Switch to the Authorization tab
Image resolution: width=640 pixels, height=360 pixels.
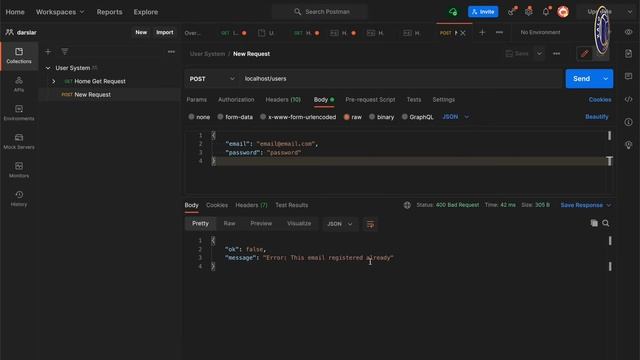[236, 100]
